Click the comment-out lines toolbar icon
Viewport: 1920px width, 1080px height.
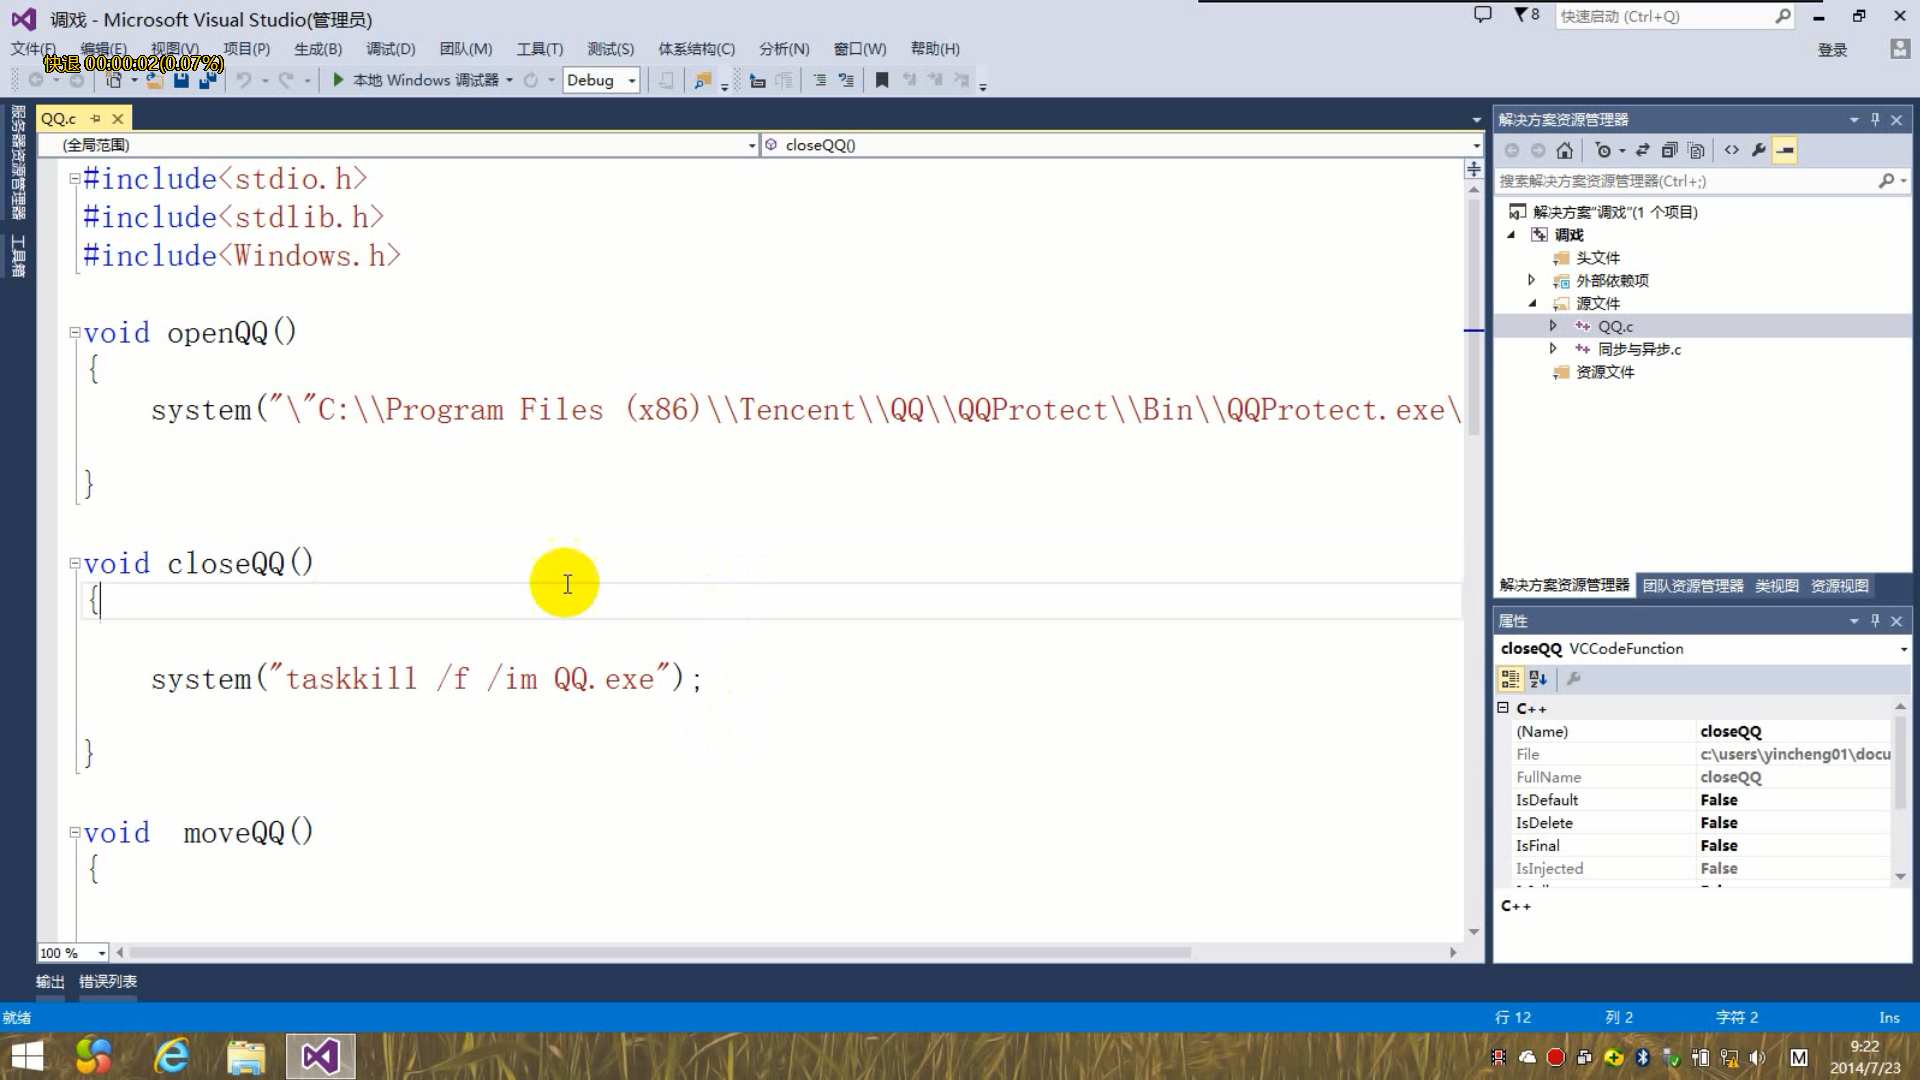click(819, 80)
